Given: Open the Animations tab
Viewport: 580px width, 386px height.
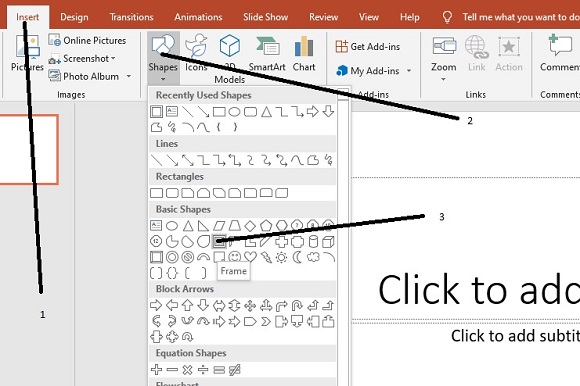Looking at the screenshot, I should click(x=198, y=17).
